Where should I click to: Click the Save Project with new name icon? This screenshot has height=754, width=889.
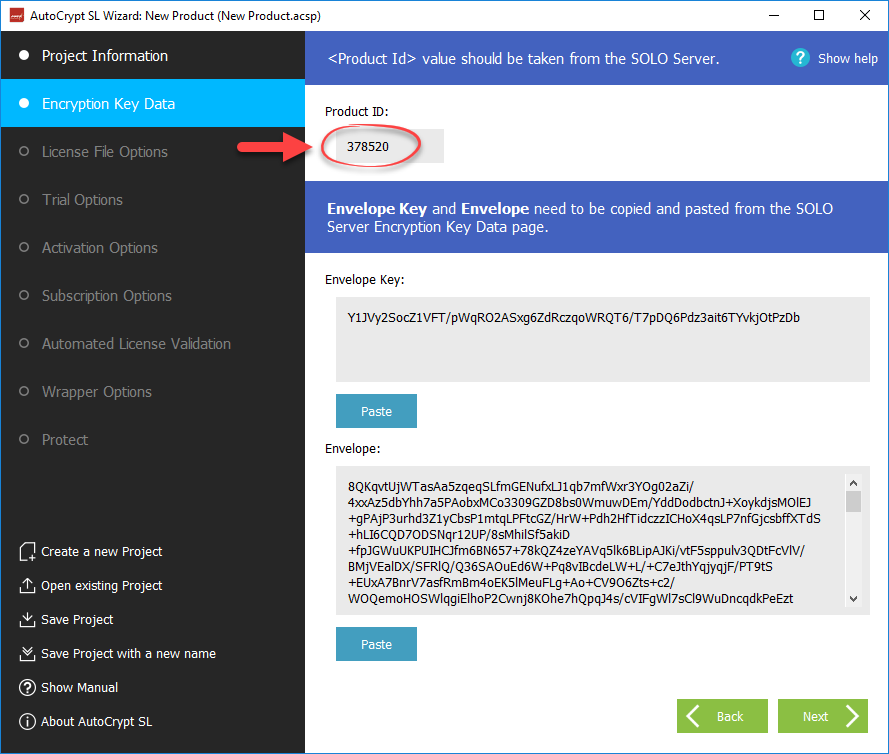point(27,654)
